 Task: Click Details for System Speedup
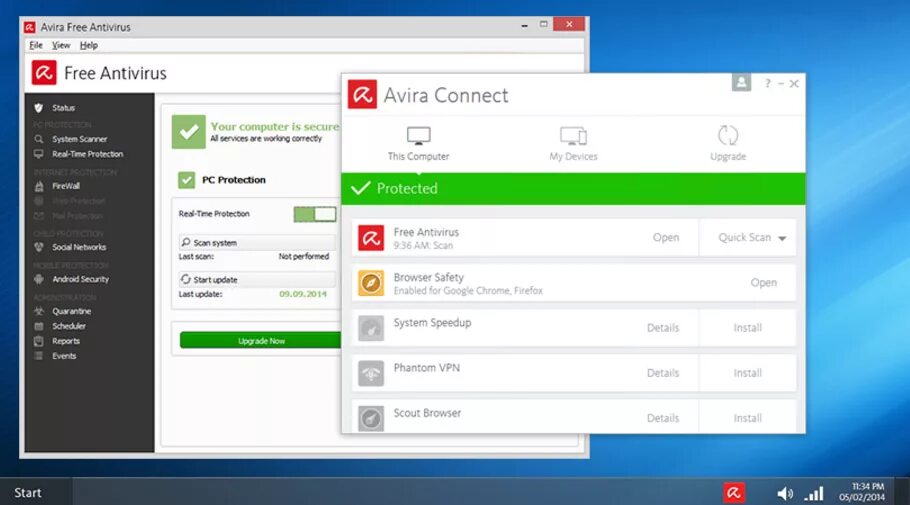tap(663, 328)
